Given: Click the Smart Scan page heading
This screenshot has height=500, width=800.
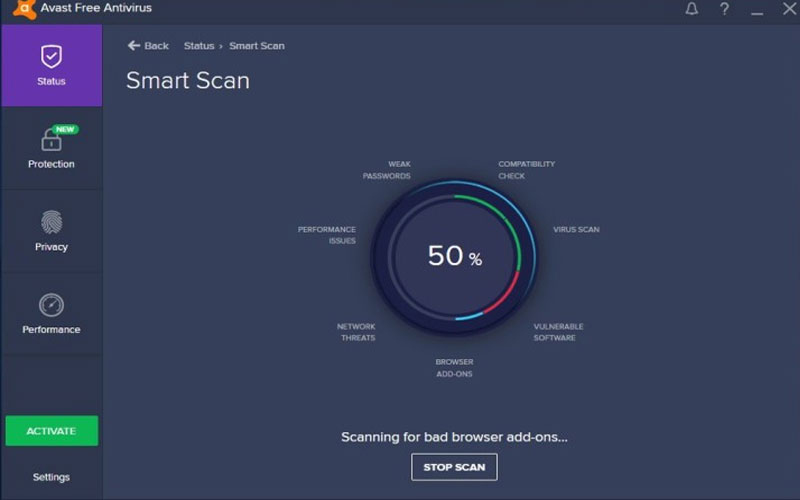Looking at the screenshot, I should point(188,81).
